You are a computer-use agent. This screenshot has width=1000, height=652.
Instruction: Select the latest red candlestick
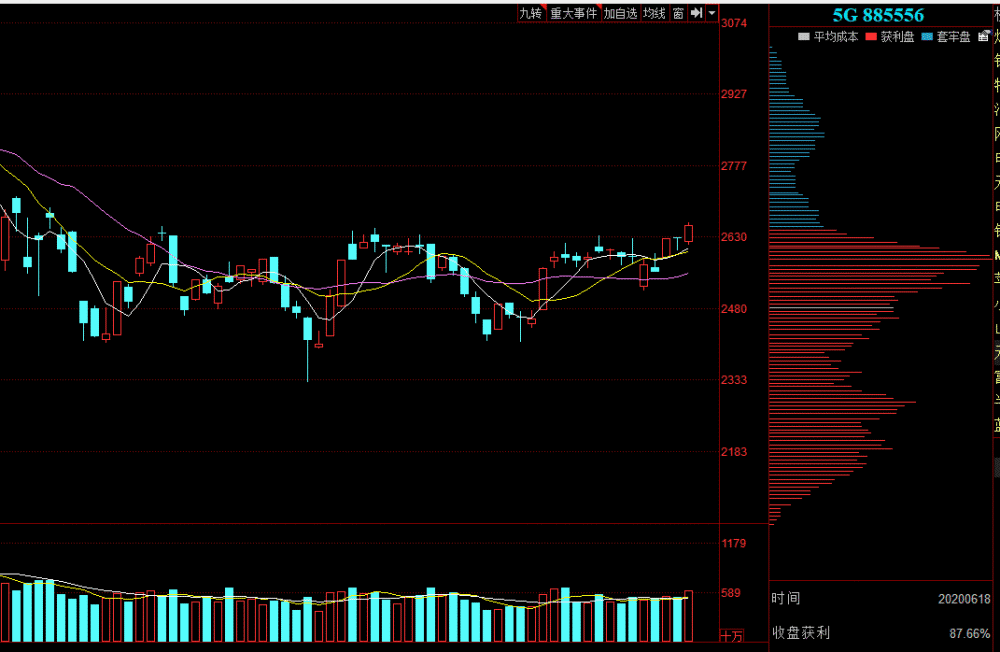click(x=689, y=233)
